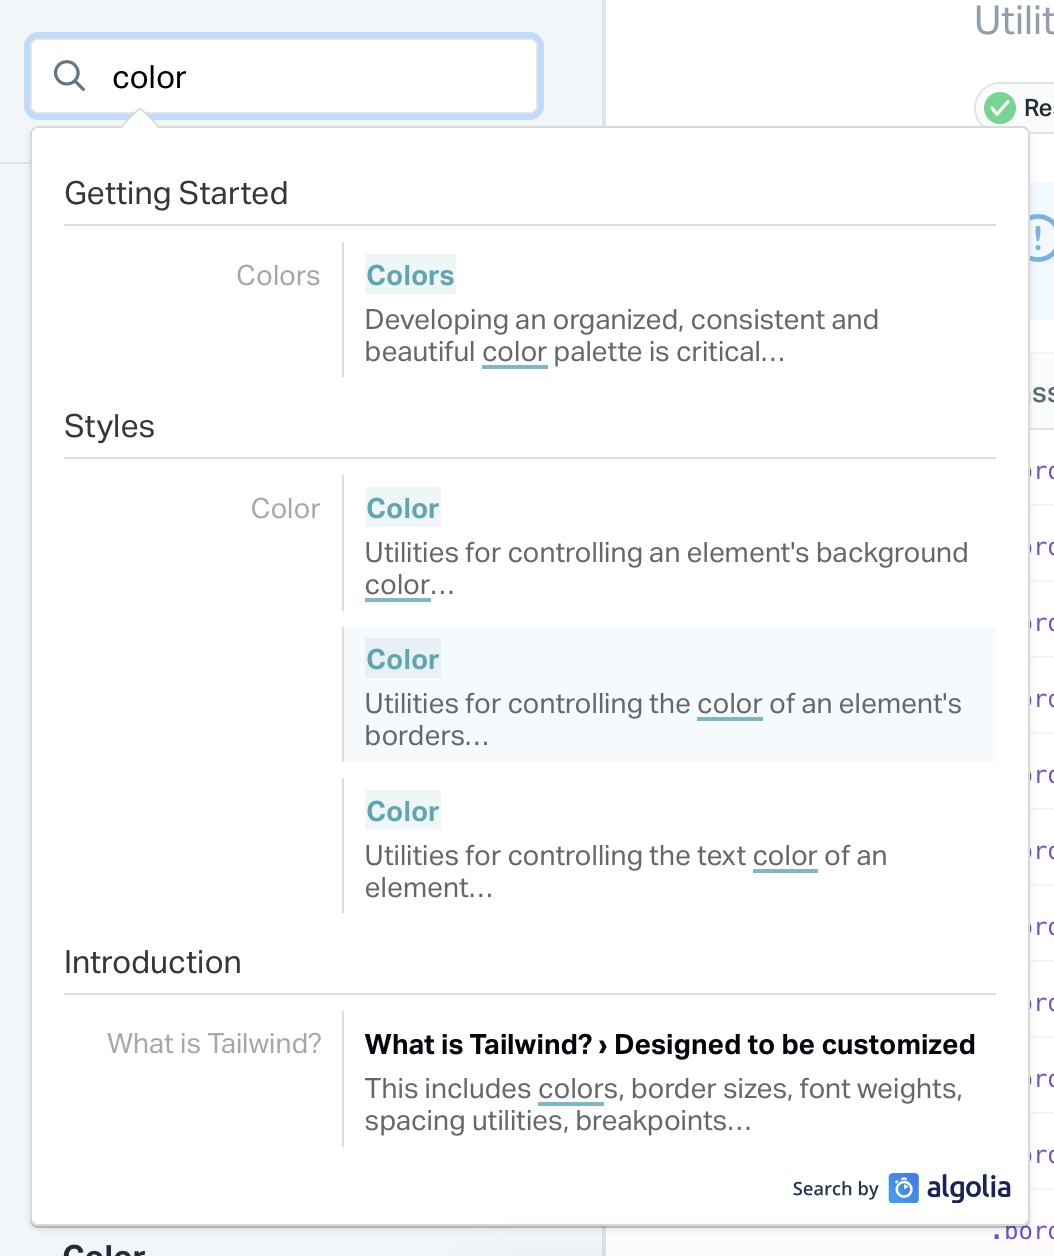Click the "Introduction" section header

152,962
